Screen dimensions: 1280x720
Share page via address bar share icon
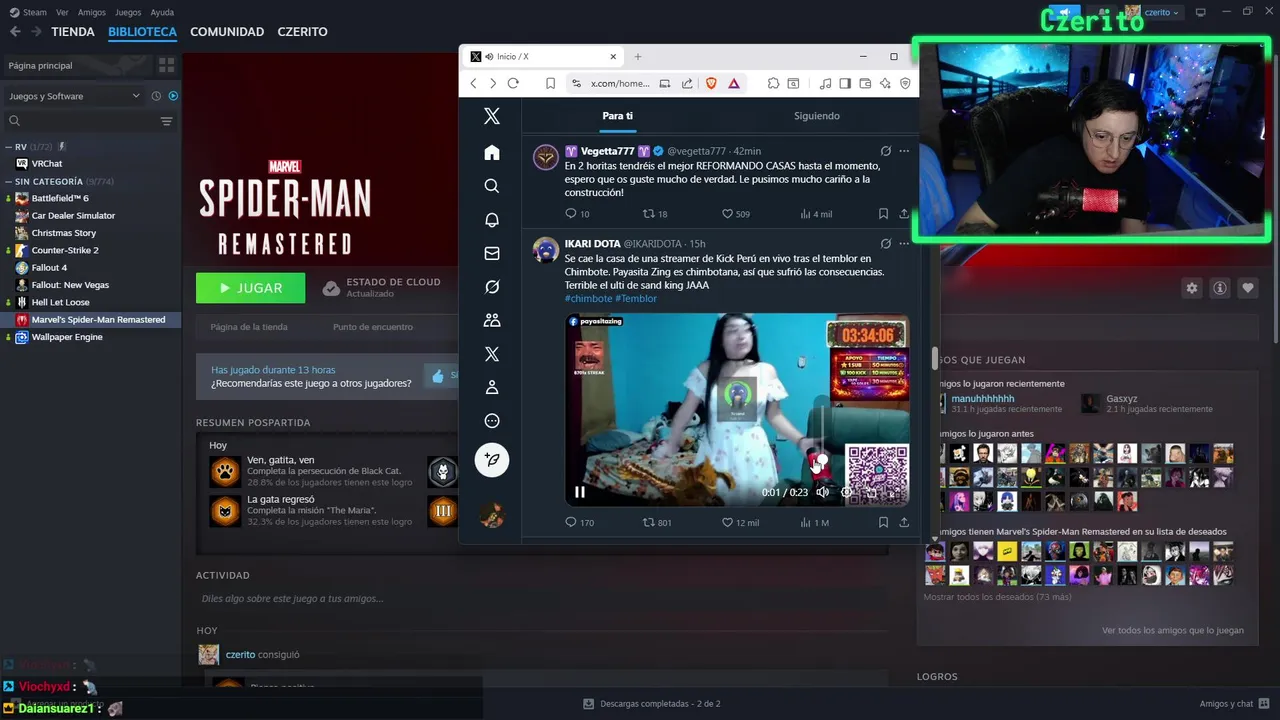pos(687,84)
